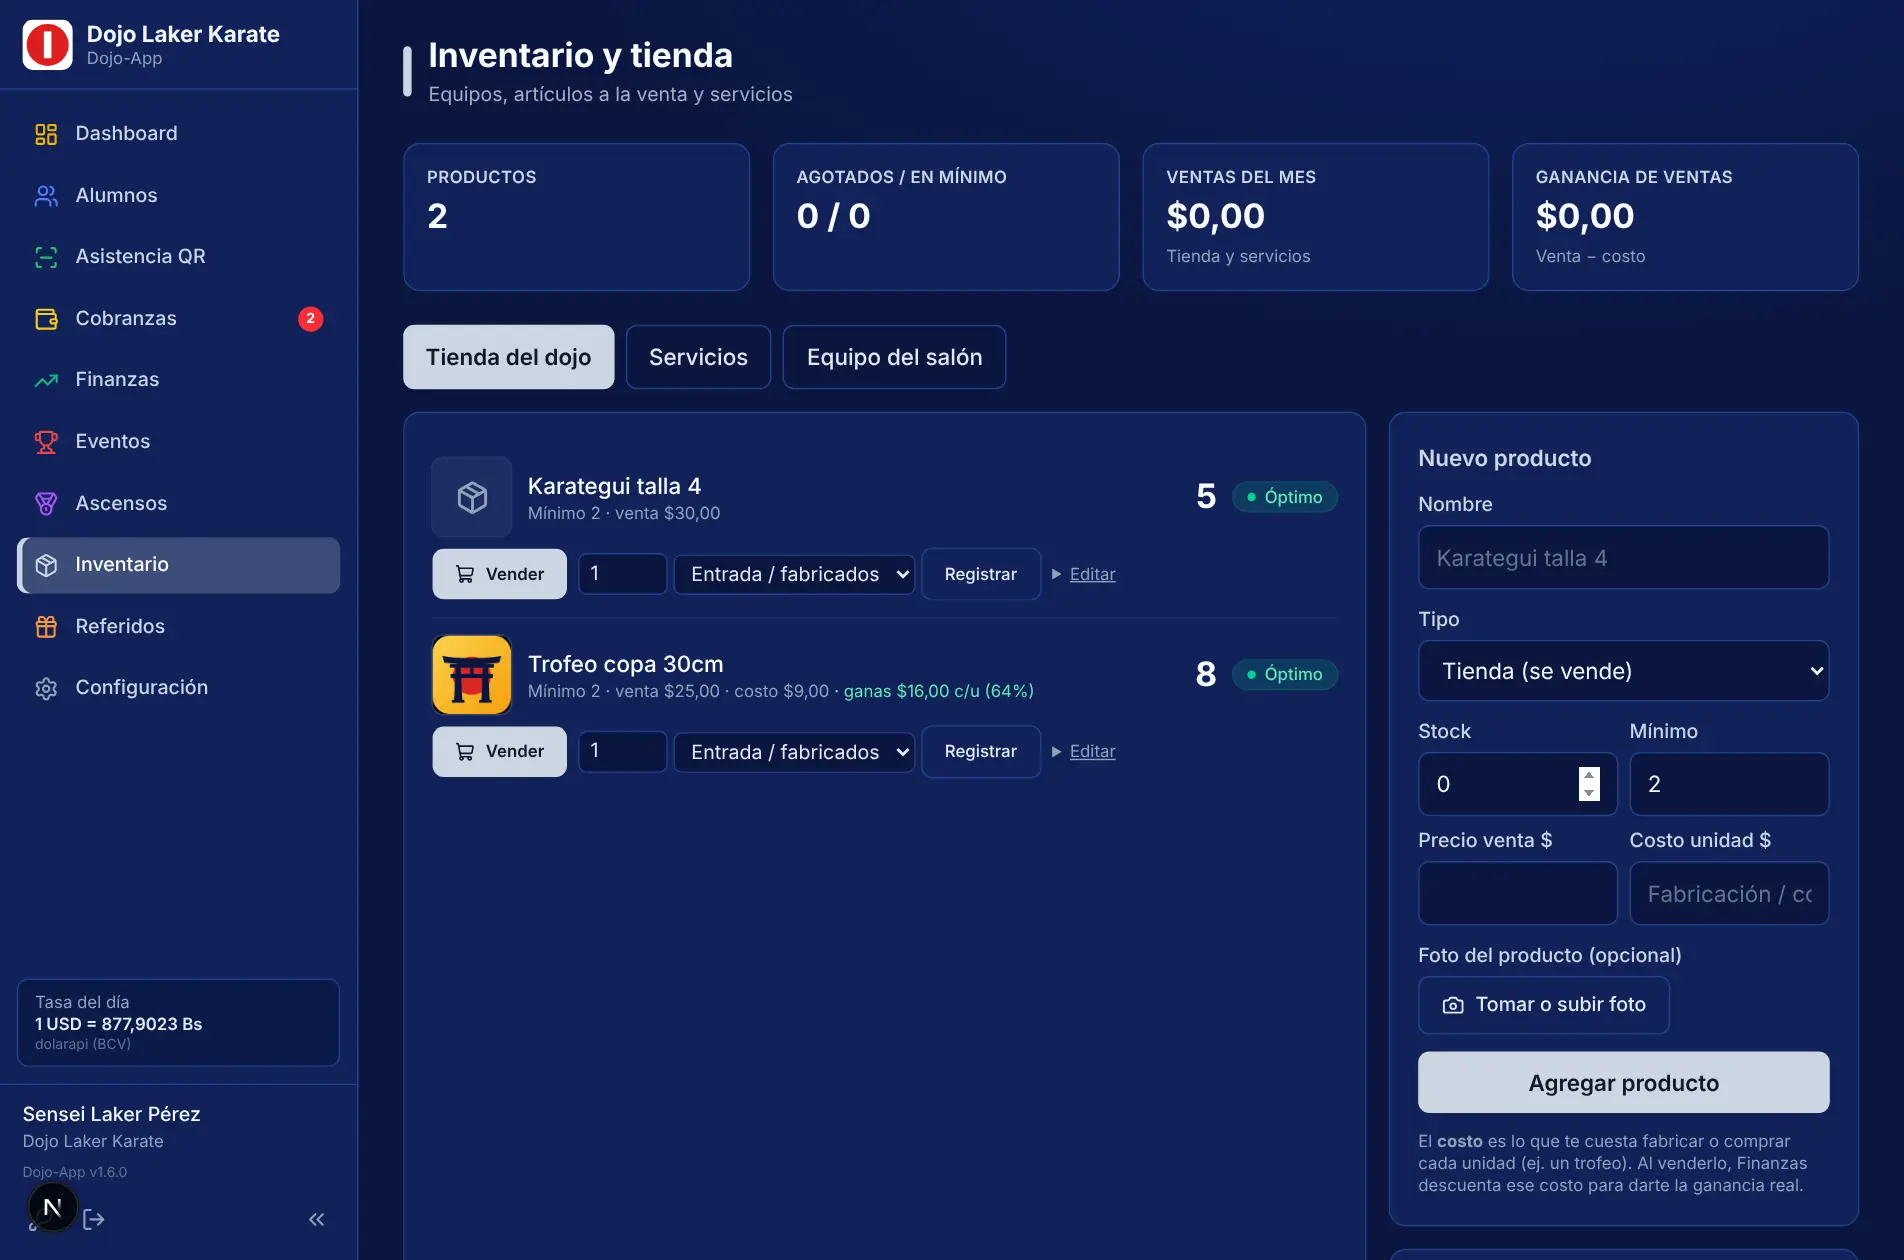Focus the Nombre input field
Image resolution: width=1904 pixels, height=1260 pixels.
click(x=1623, y=558)
